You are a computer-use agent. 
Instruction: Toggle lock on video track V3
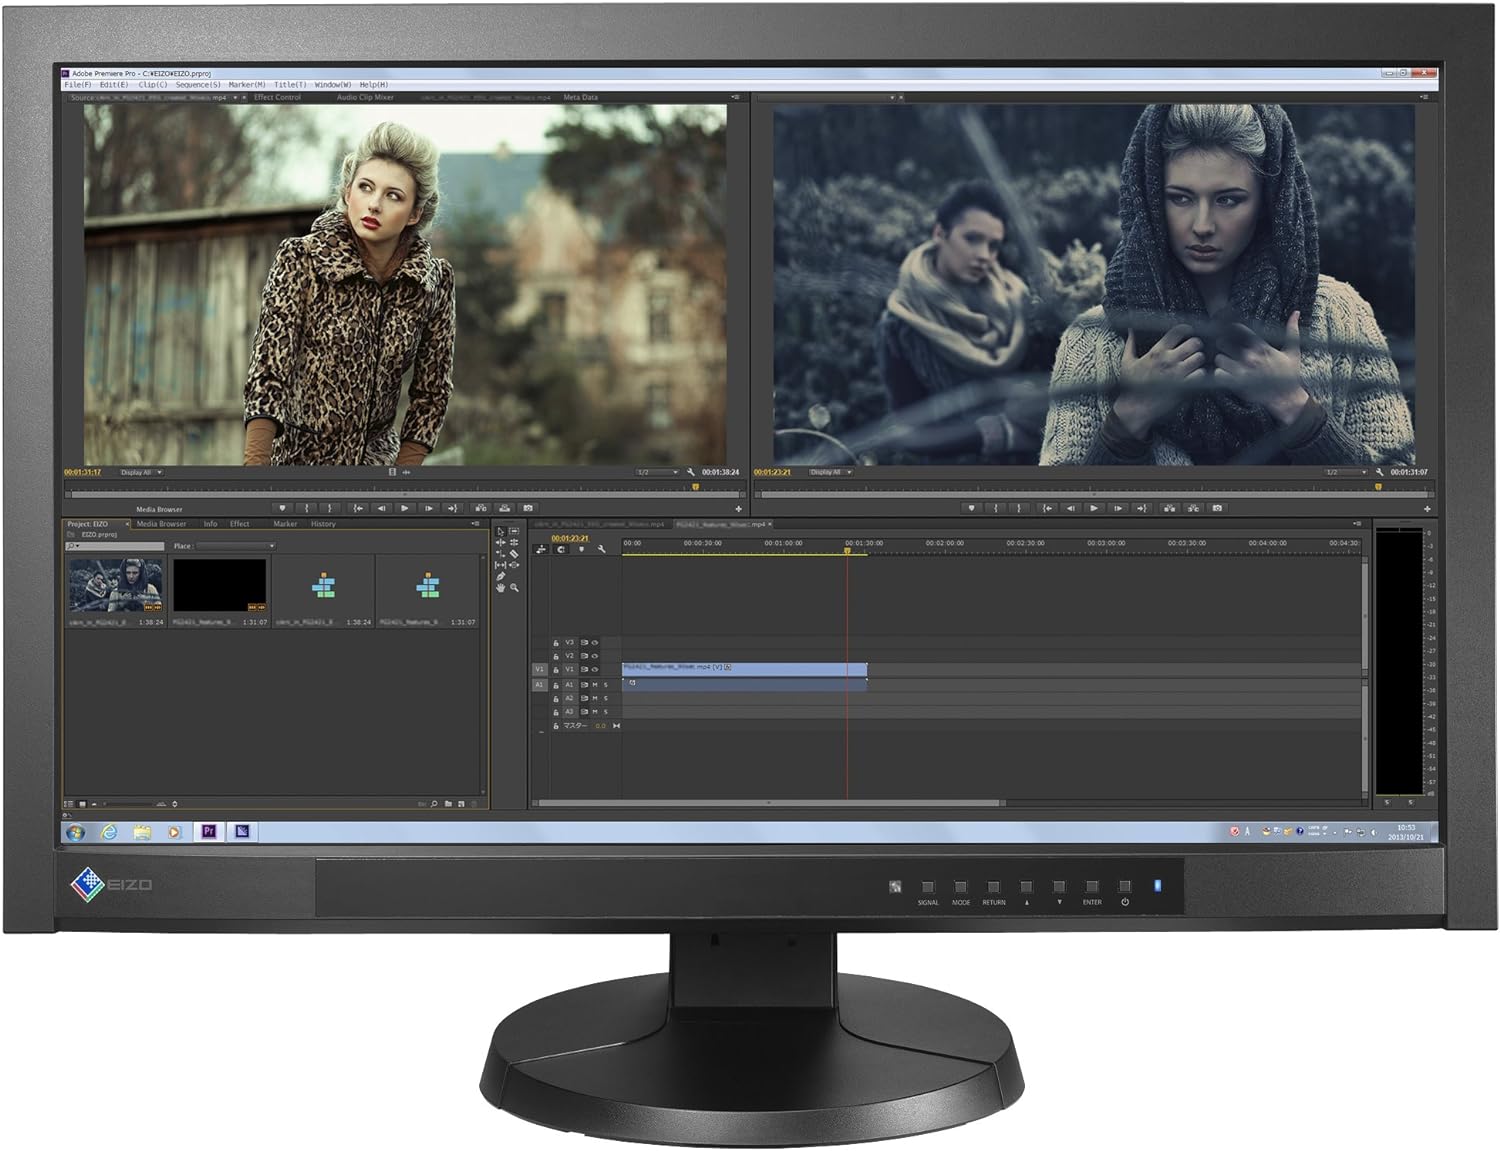click(556, 643)
